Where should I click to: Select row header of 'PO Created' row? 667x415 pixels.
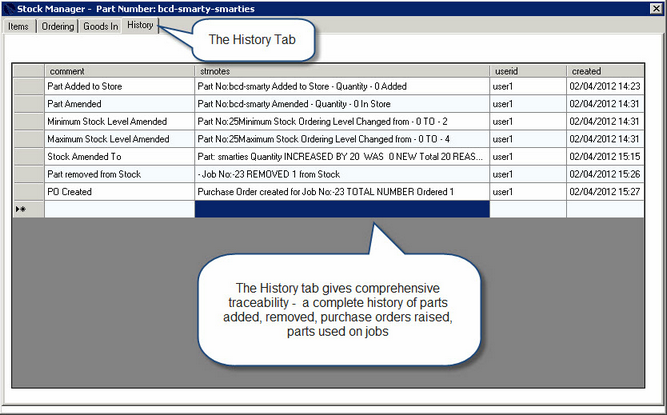[29, 192]
